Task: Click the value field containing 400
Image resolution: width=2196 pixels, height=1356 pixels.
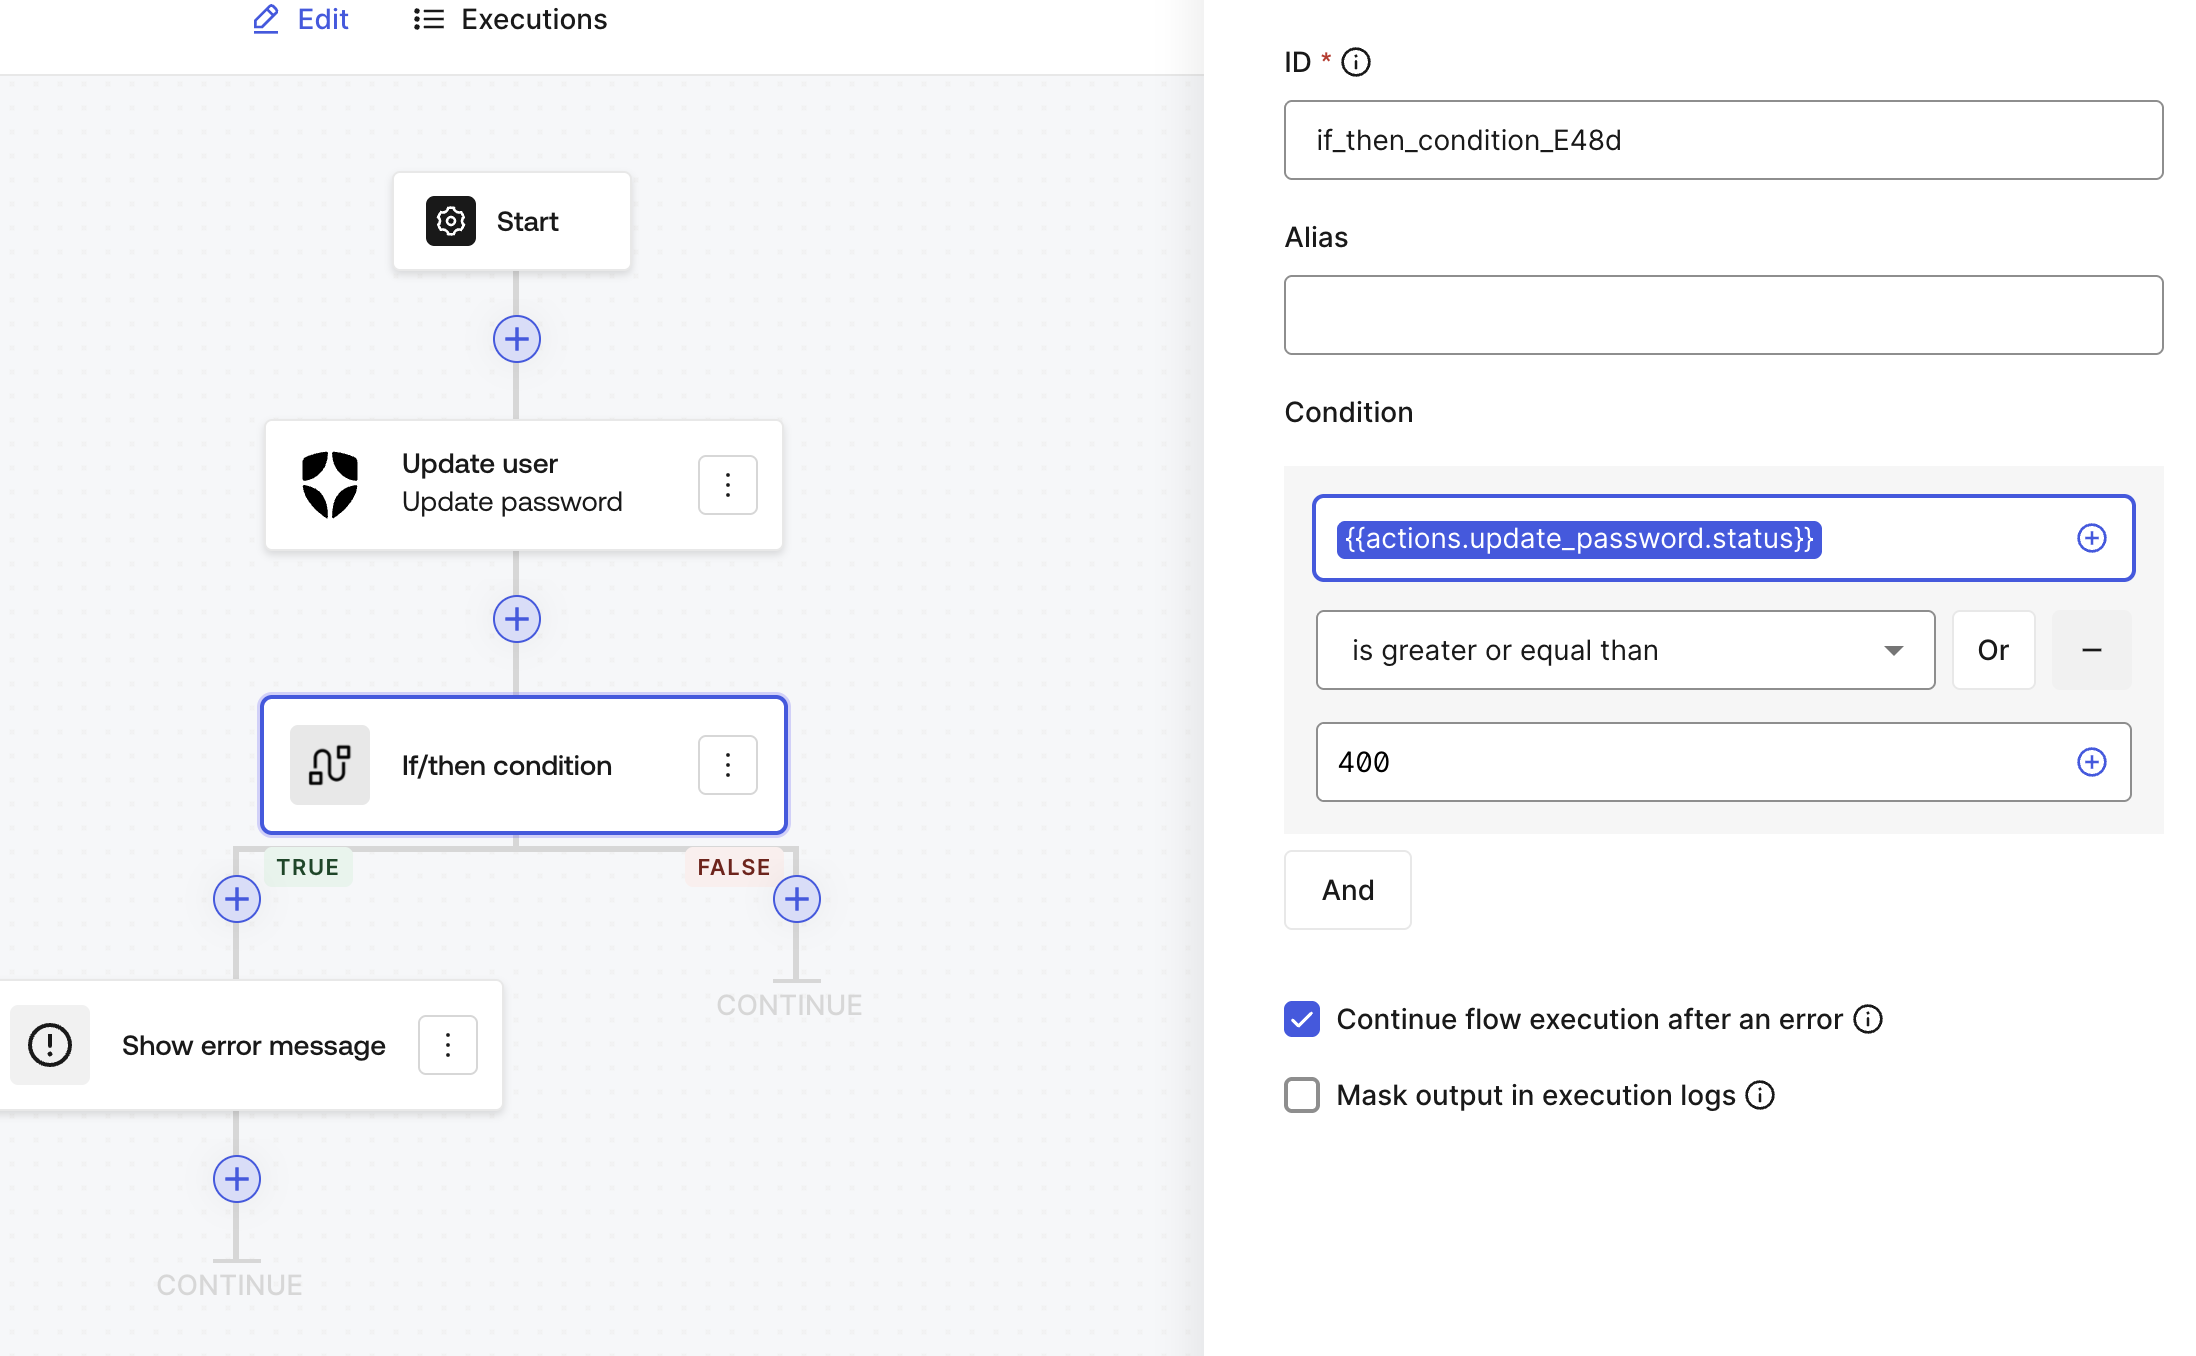Action: click(x=1724, y=762)
